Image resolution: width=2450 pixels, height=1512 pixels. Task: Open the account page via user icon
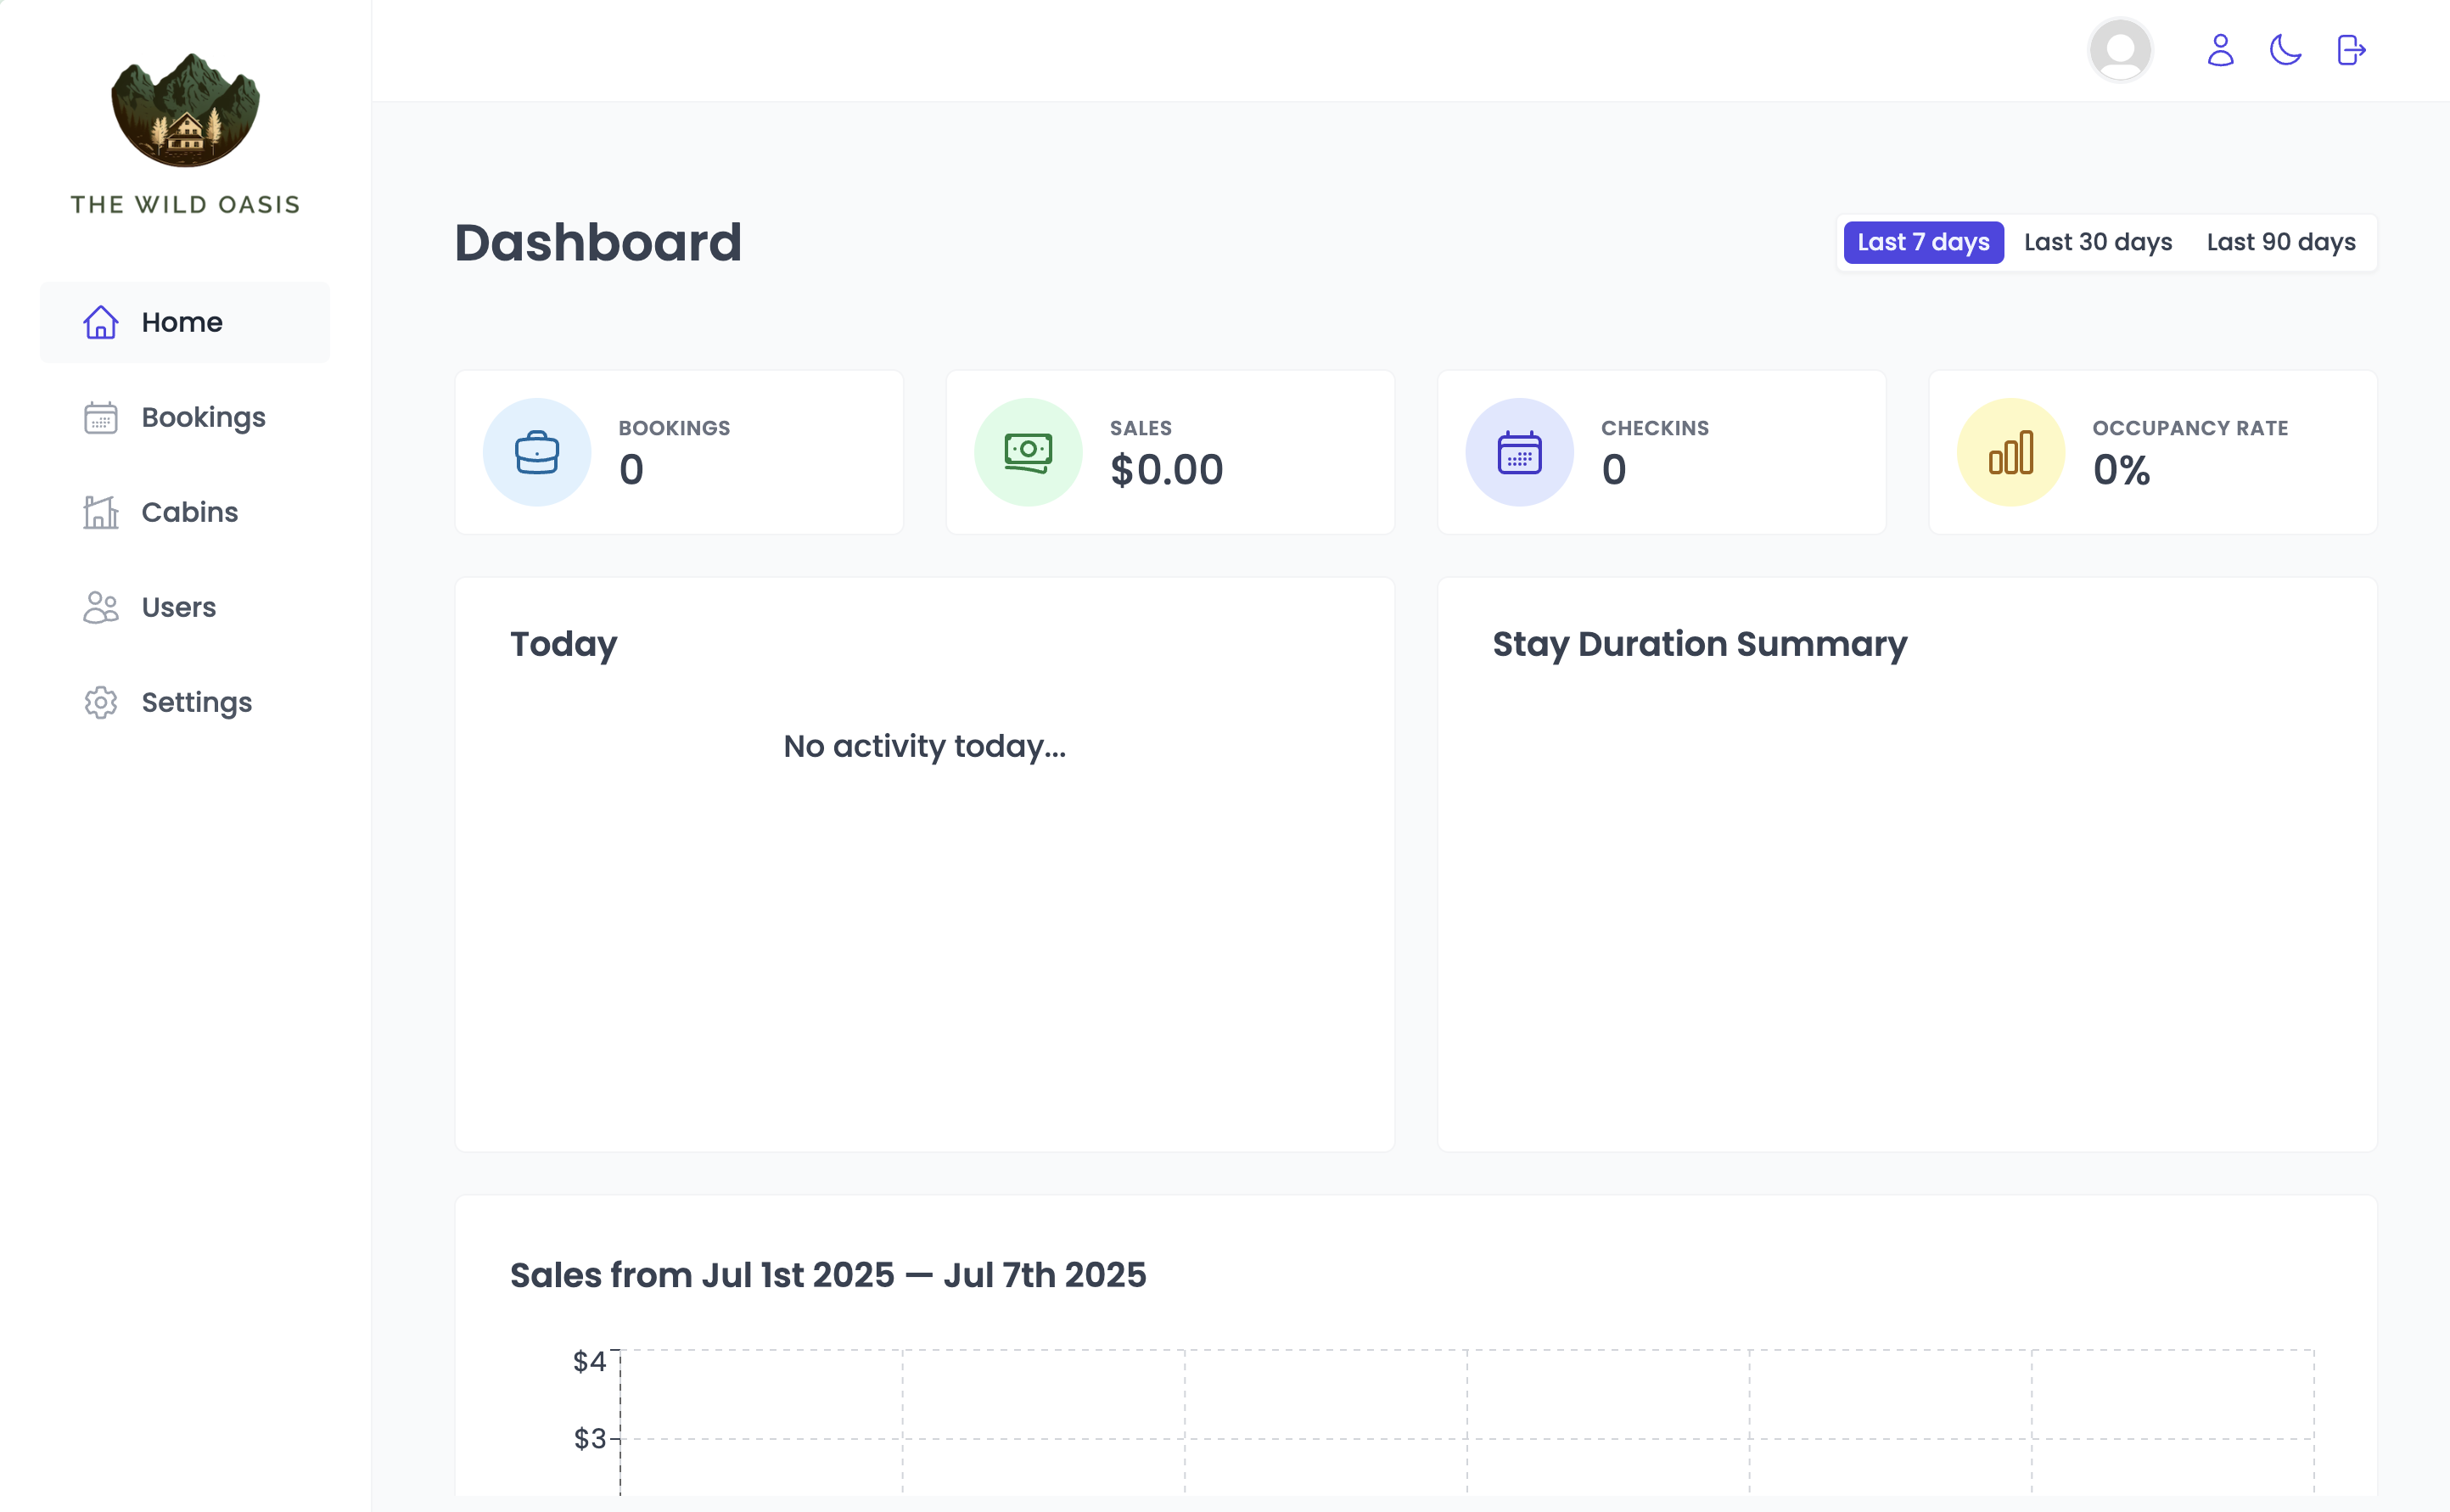(x=2220, y=50)
